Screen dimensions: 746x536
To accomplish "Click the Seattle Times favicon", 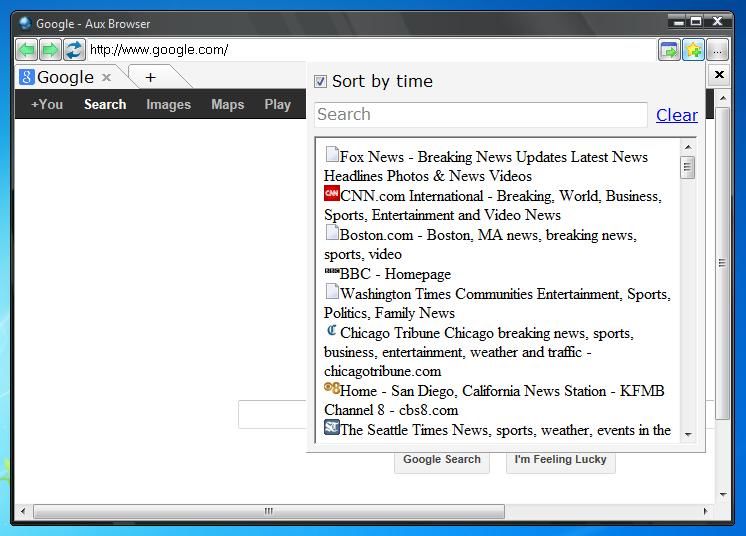I will (332, 427).
